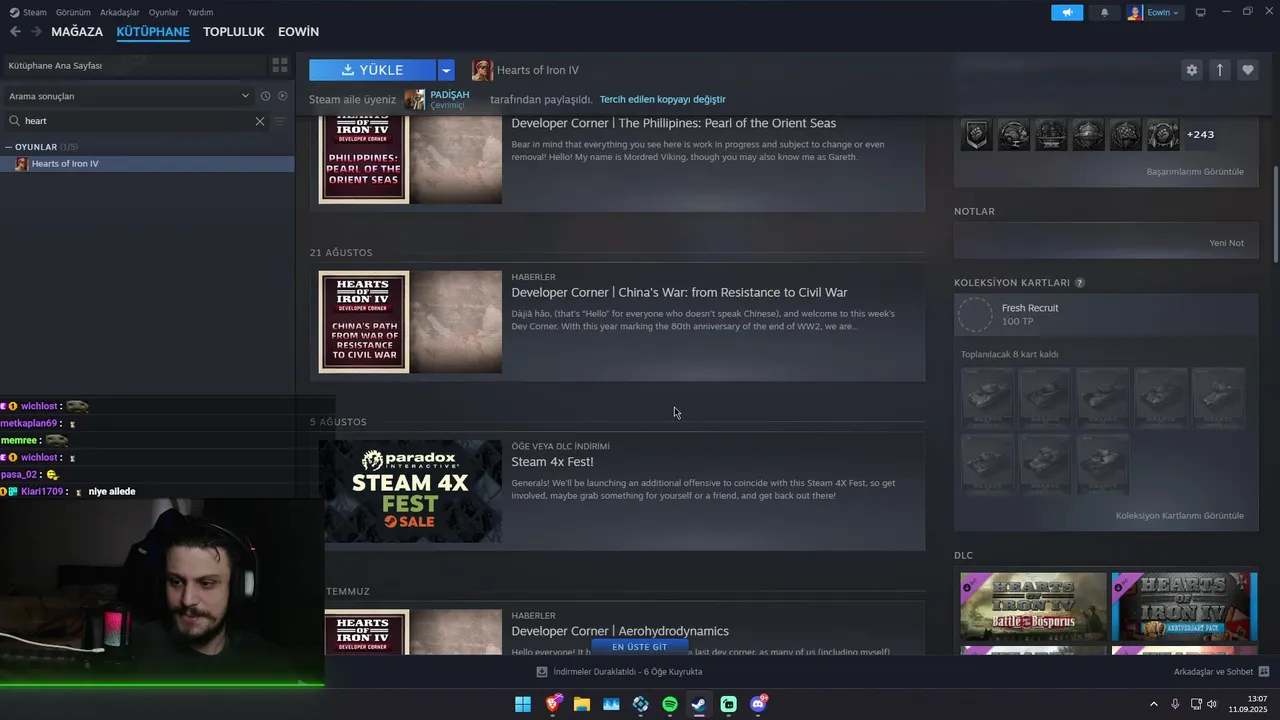This screenshot has height=720, width=1280.
Task: Open the Yardım menu
Action: click(200, 12)
